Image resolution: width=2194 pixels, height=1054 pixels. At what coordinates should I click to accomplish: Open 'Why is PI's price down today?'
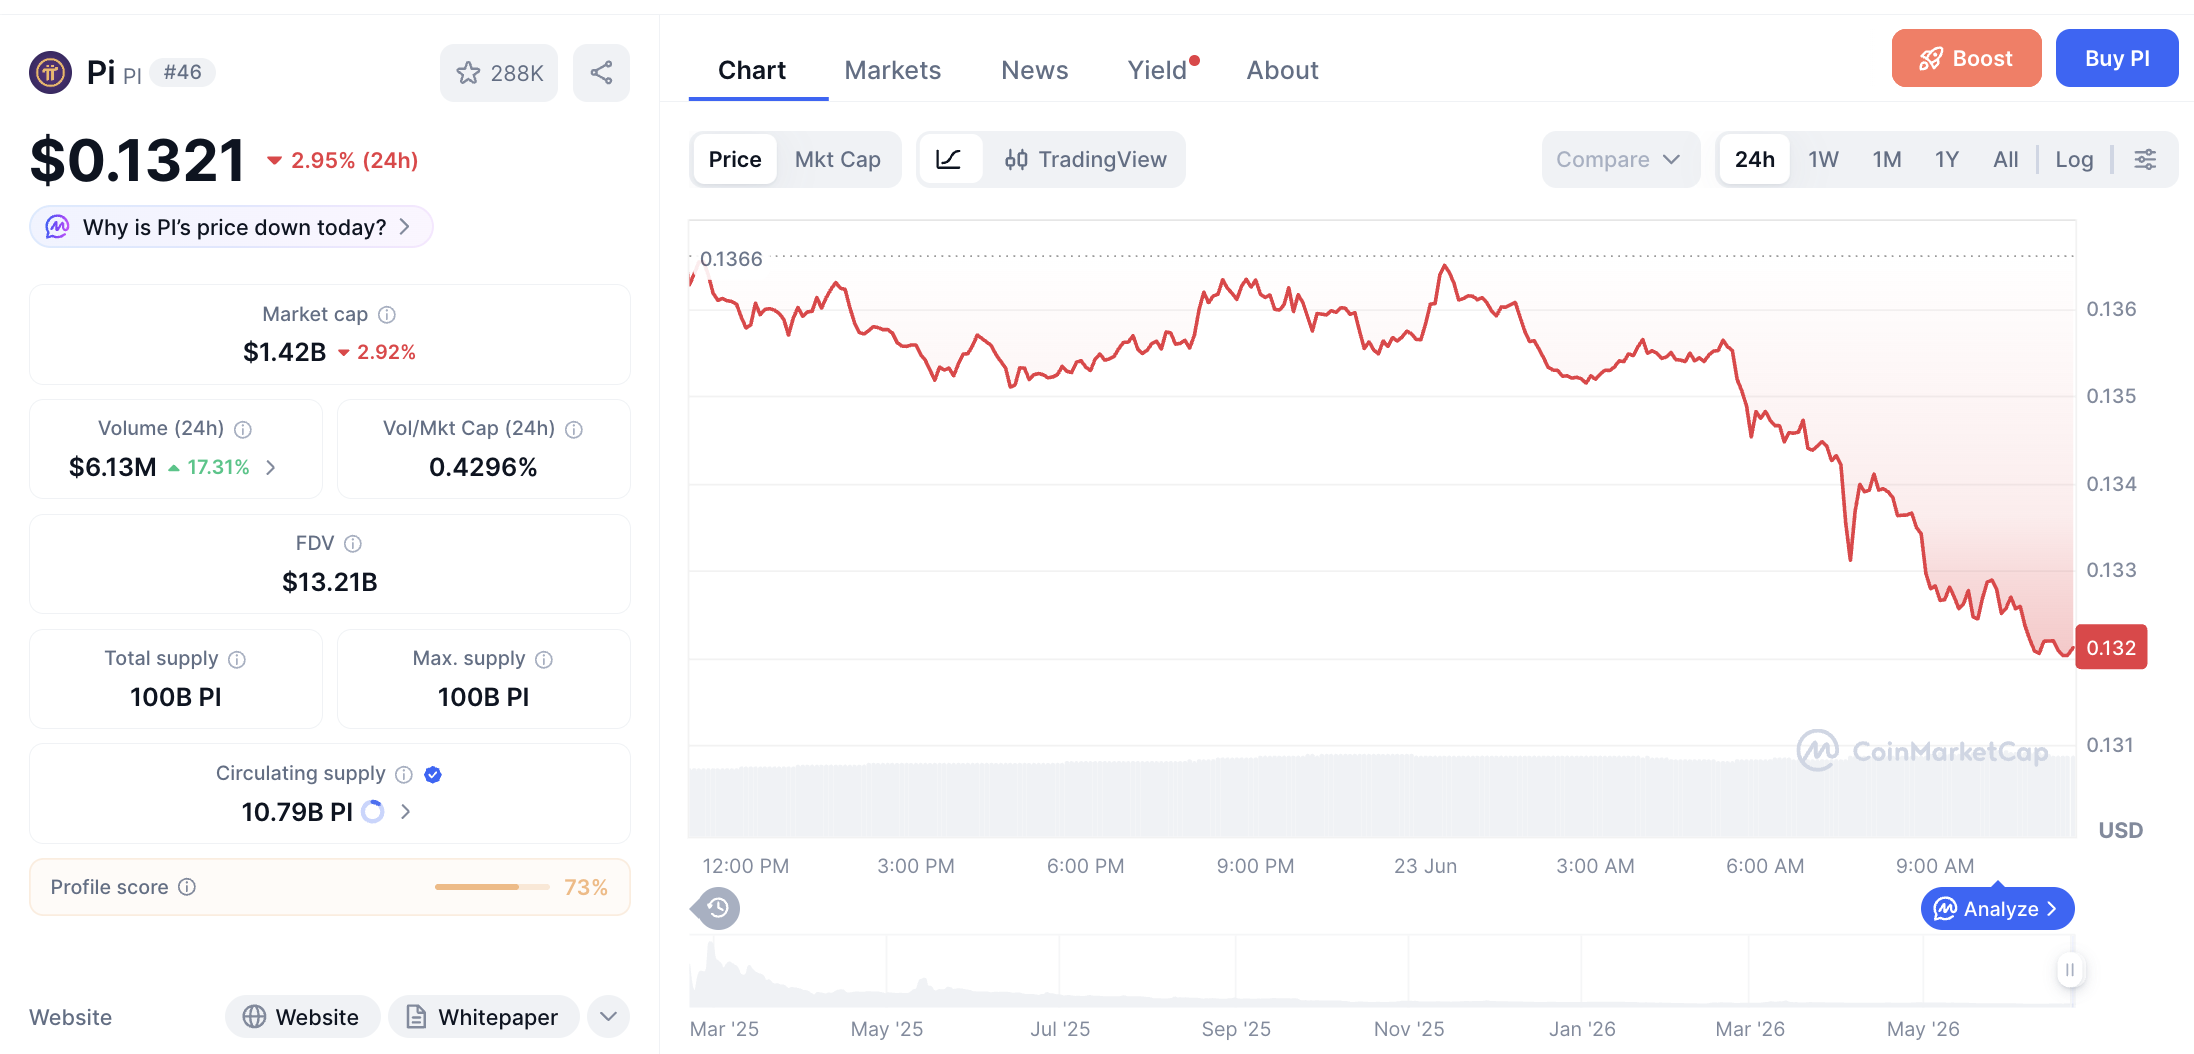coord(231,227)
